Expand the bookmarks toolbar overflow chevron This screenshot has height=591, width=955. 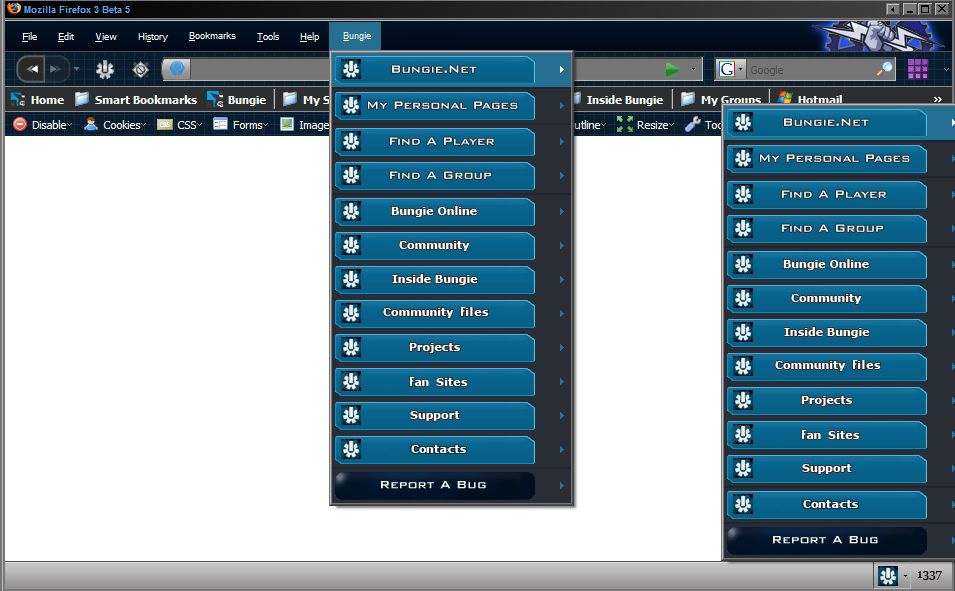pyautogui.click(x=937, y=99)
